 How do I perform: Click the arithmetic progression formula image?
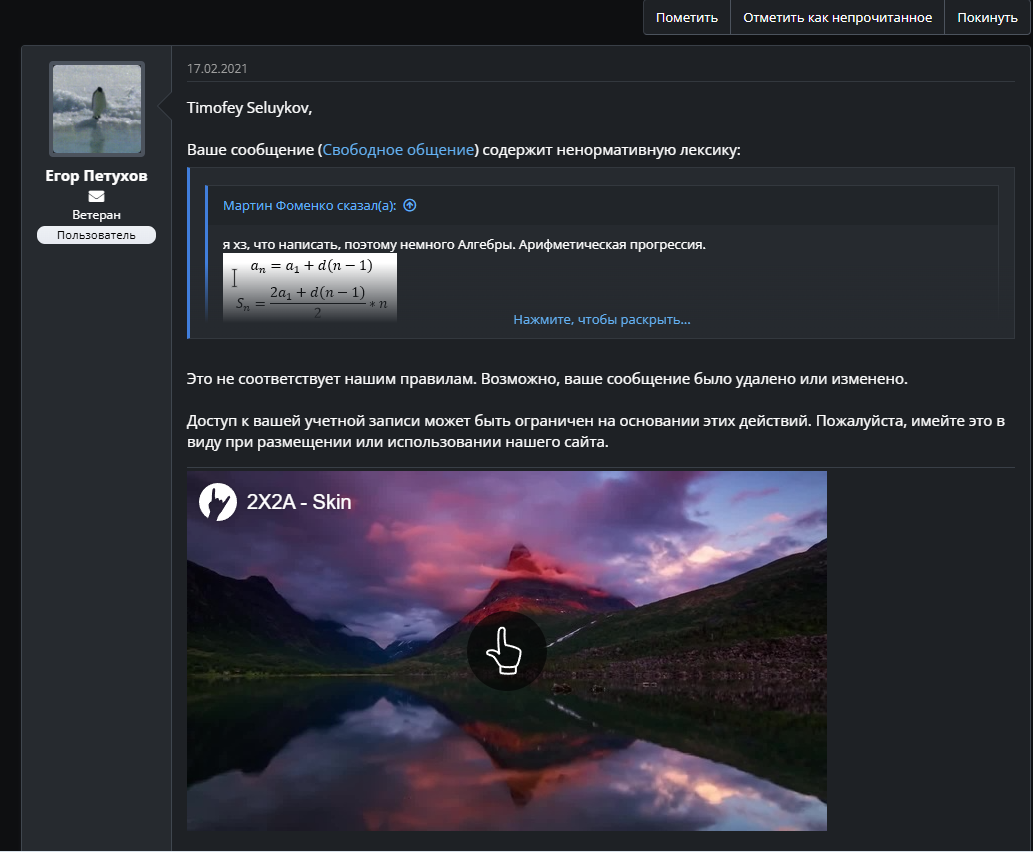pos(309,287)
